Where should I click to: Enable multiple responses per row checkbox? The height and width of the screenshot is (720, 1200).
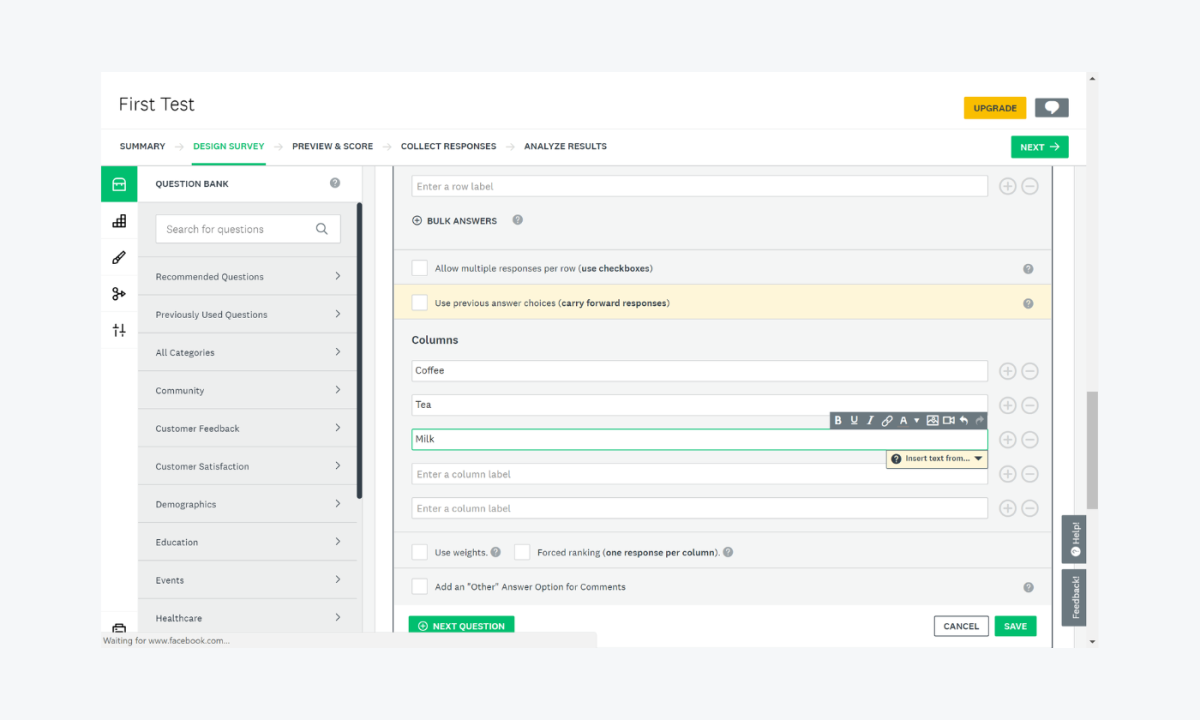(420, 267)
